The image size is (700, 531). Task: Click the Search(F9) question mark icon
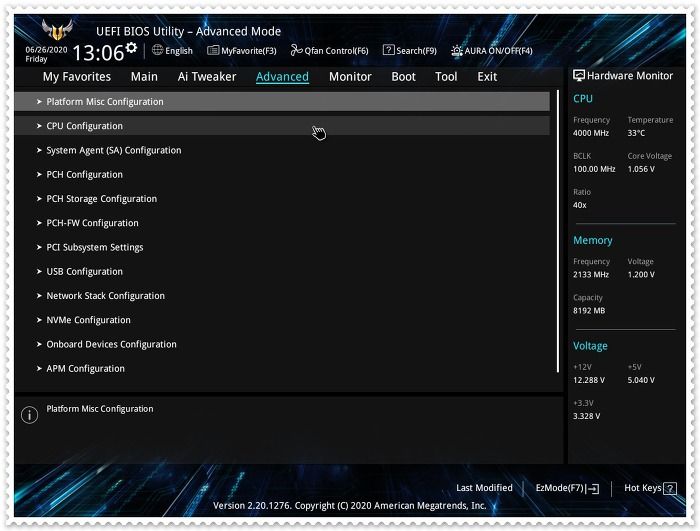click(x=388, y=50)
